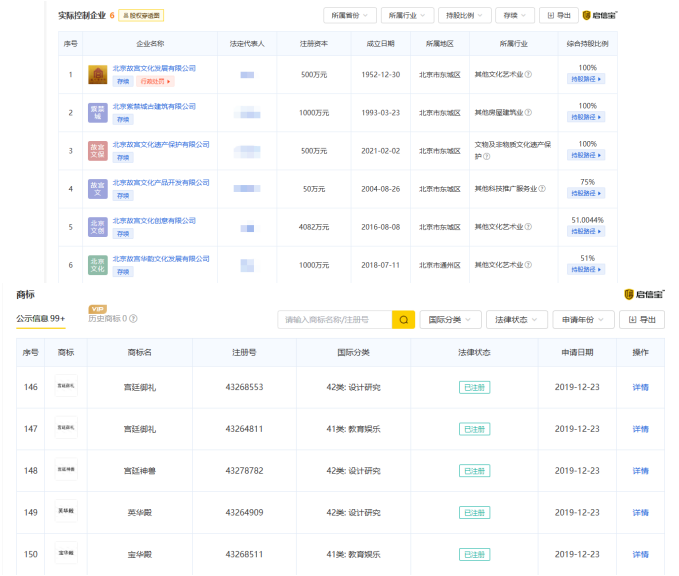The width and height of the screenshot is (679, 576).
Task: Open 持股路径 for the 75% row
Action: pos(586,193)
